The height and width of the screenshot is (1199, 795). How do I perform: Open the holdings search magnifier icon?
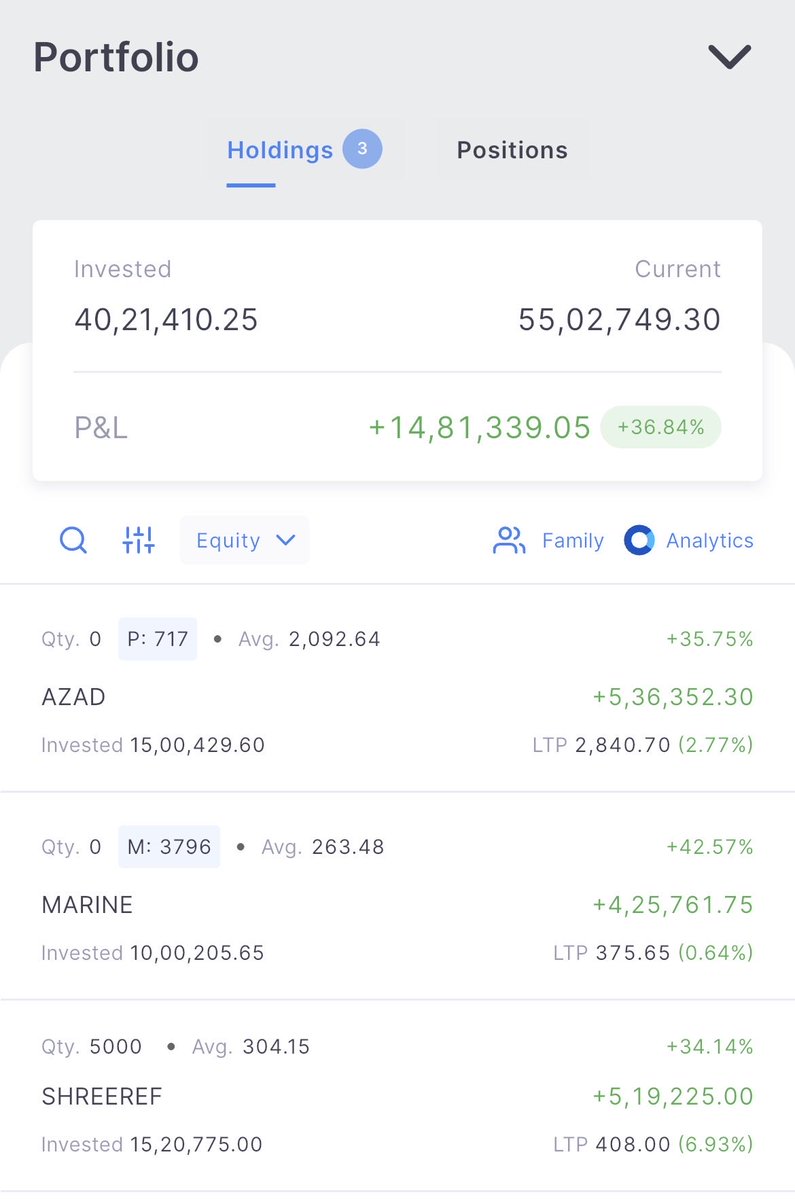click(x=73, y=540)
